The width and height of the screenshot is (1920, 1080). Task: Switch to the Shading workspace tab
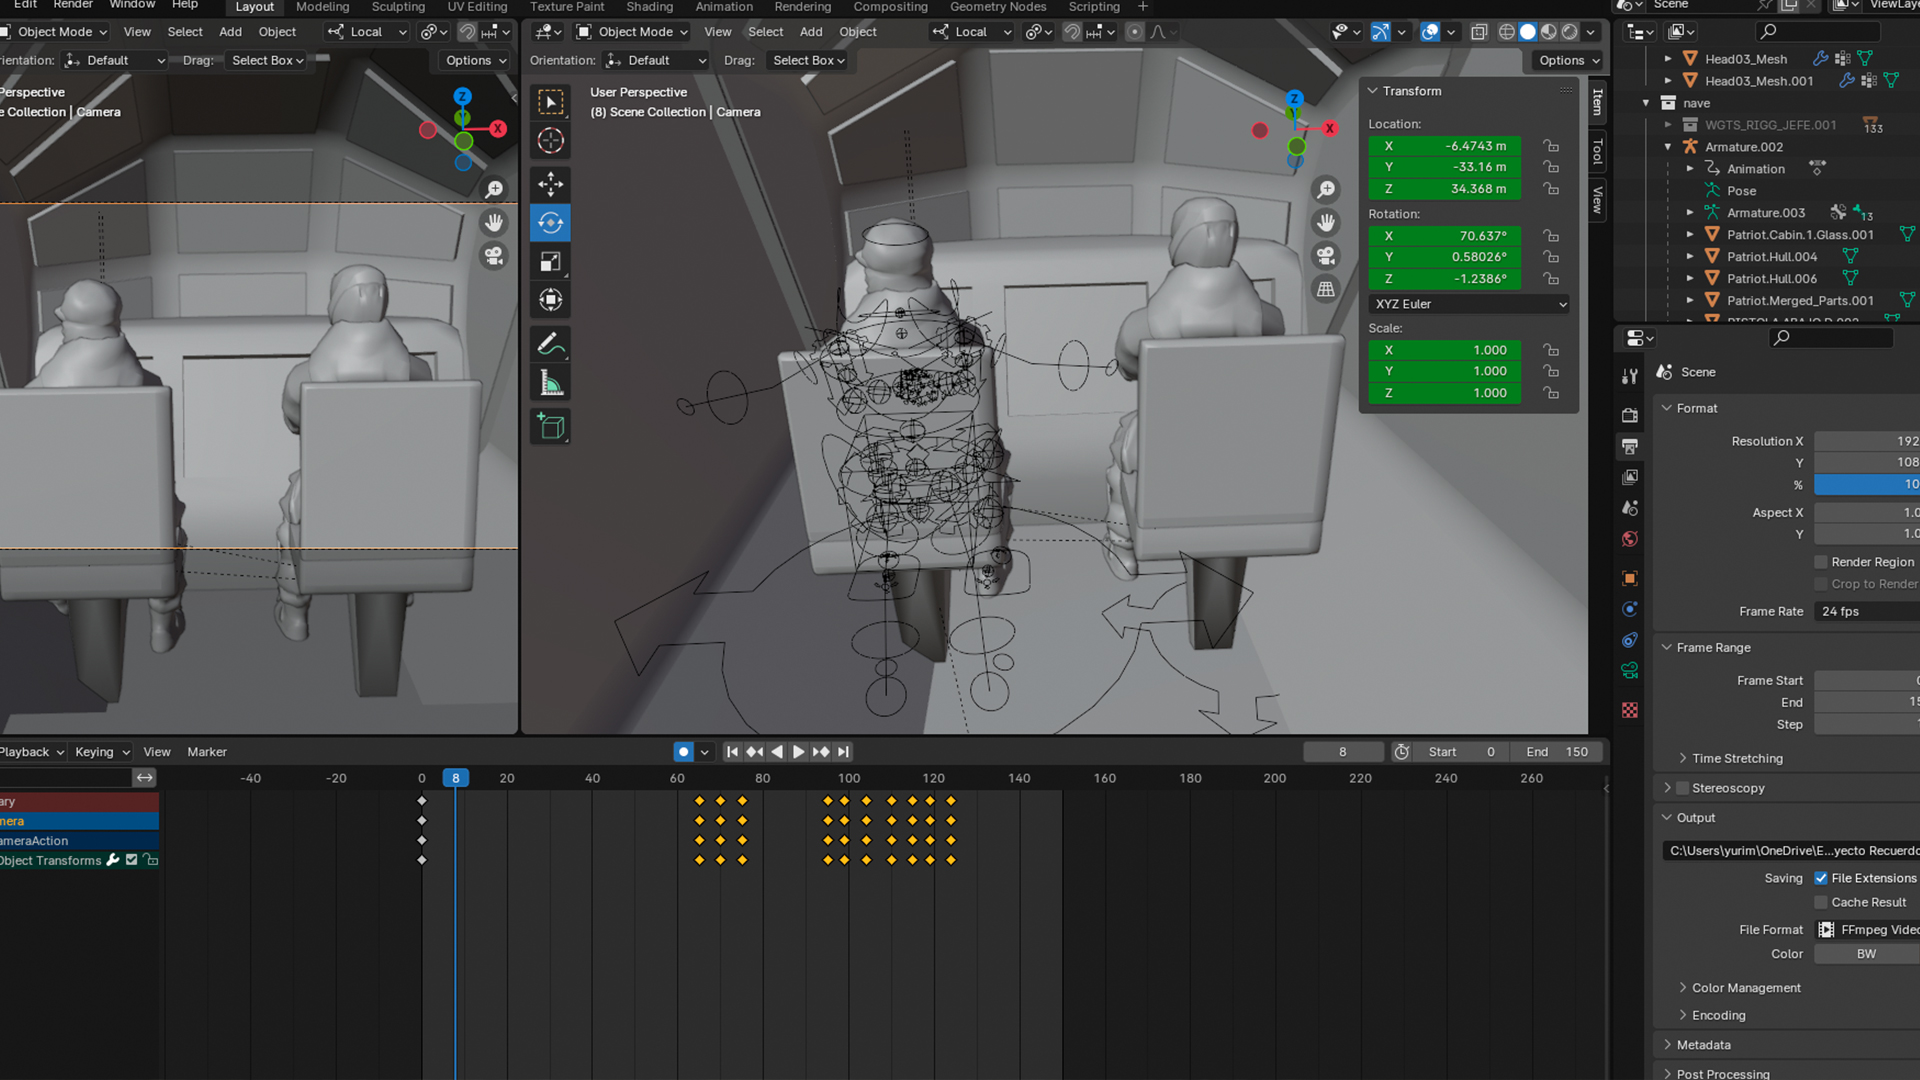coord(649,7)
